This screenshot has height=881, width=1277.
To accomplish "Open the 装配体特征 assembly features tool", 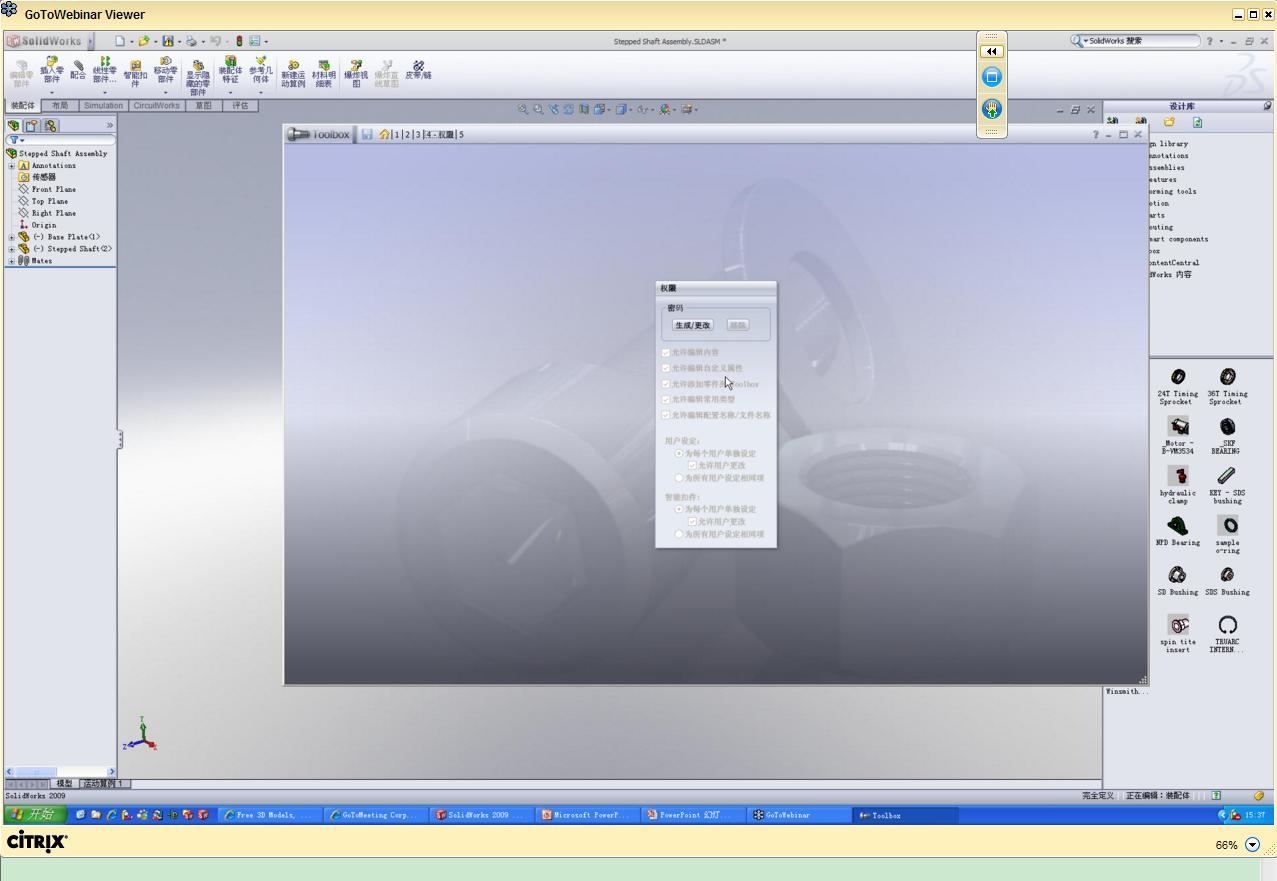I will 230,71.
